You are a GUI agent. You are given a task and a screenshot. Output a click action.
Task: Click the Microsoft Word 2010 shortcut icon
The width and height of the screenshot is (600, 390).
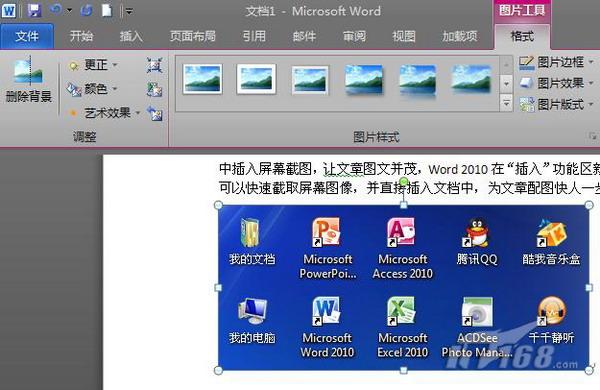pos(326,311)
